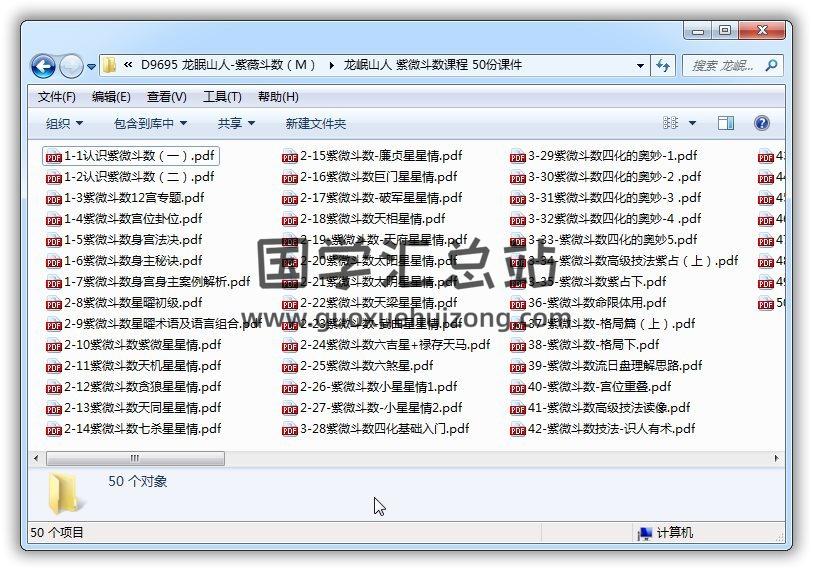Click the Back navigation arrow button
Viewport: 813px width, 571px height.
coord(43,66)
